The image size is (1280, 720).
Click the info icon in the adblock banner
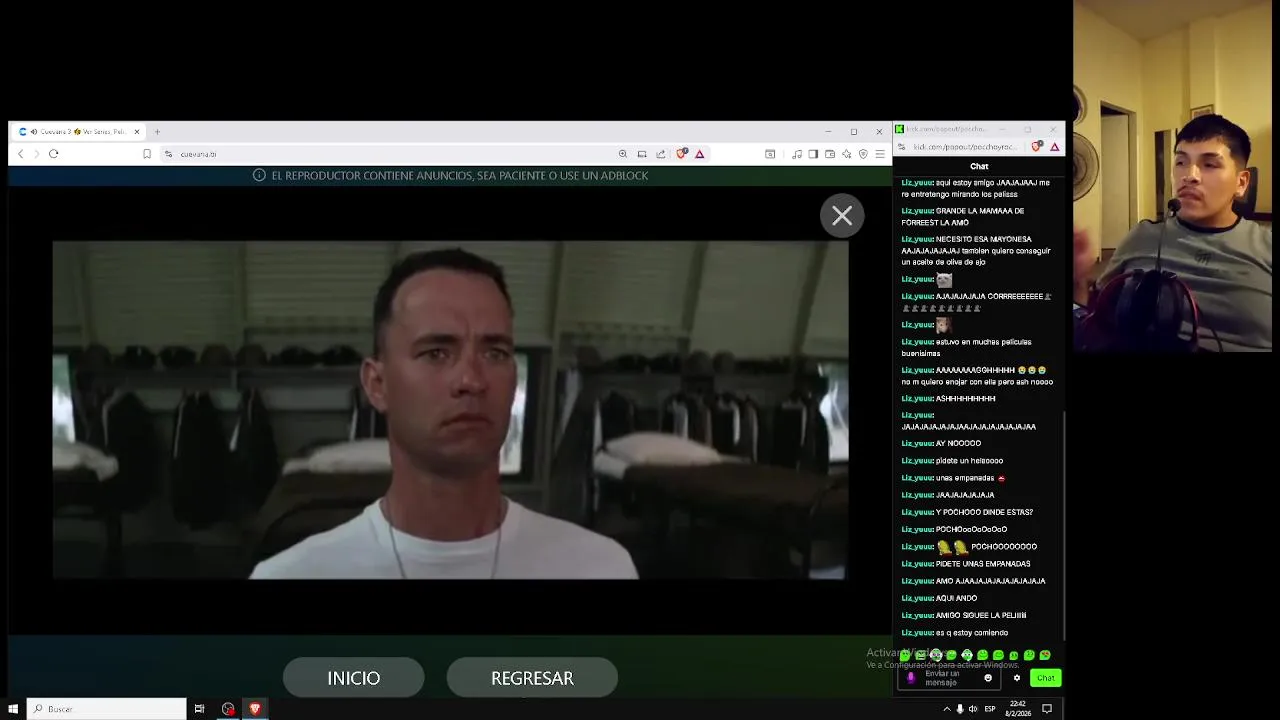(259, 175)
